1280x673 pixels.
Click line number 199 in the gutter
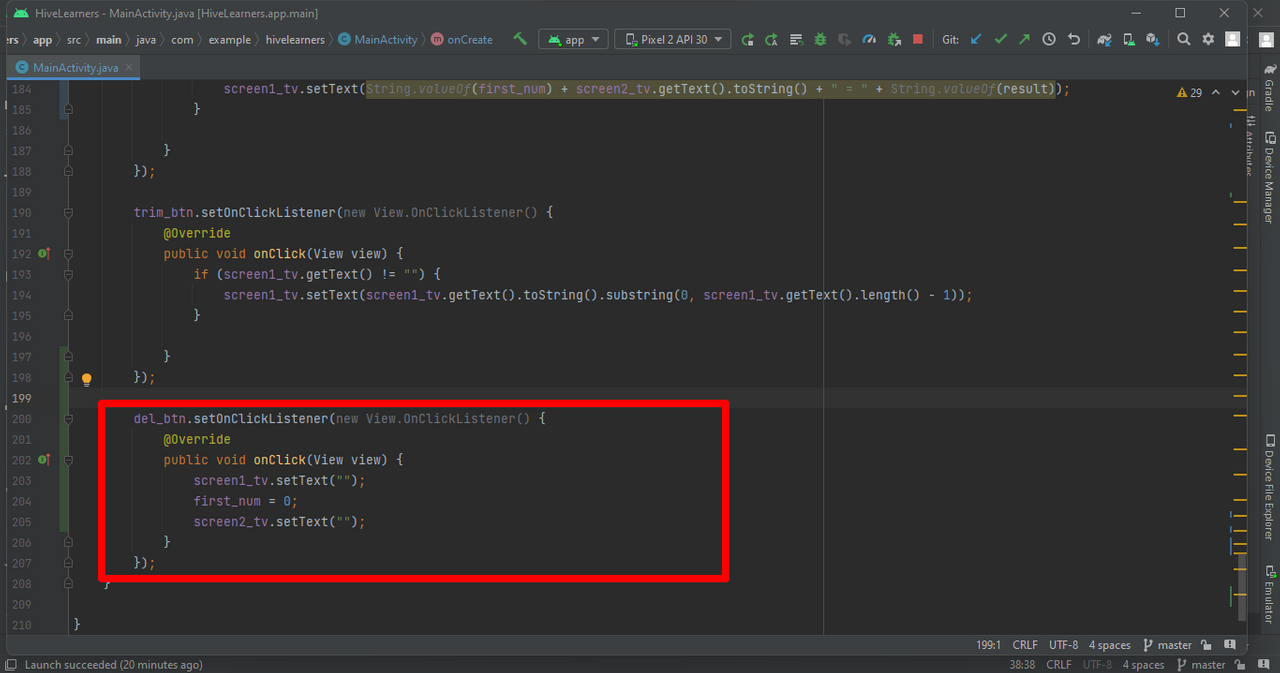[x=21, y=398]
